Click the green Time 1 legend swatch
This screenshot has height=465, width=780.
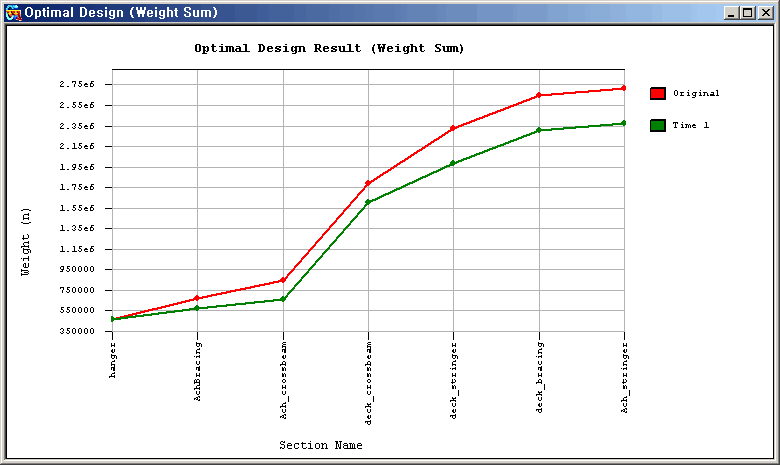pos(658,125)
